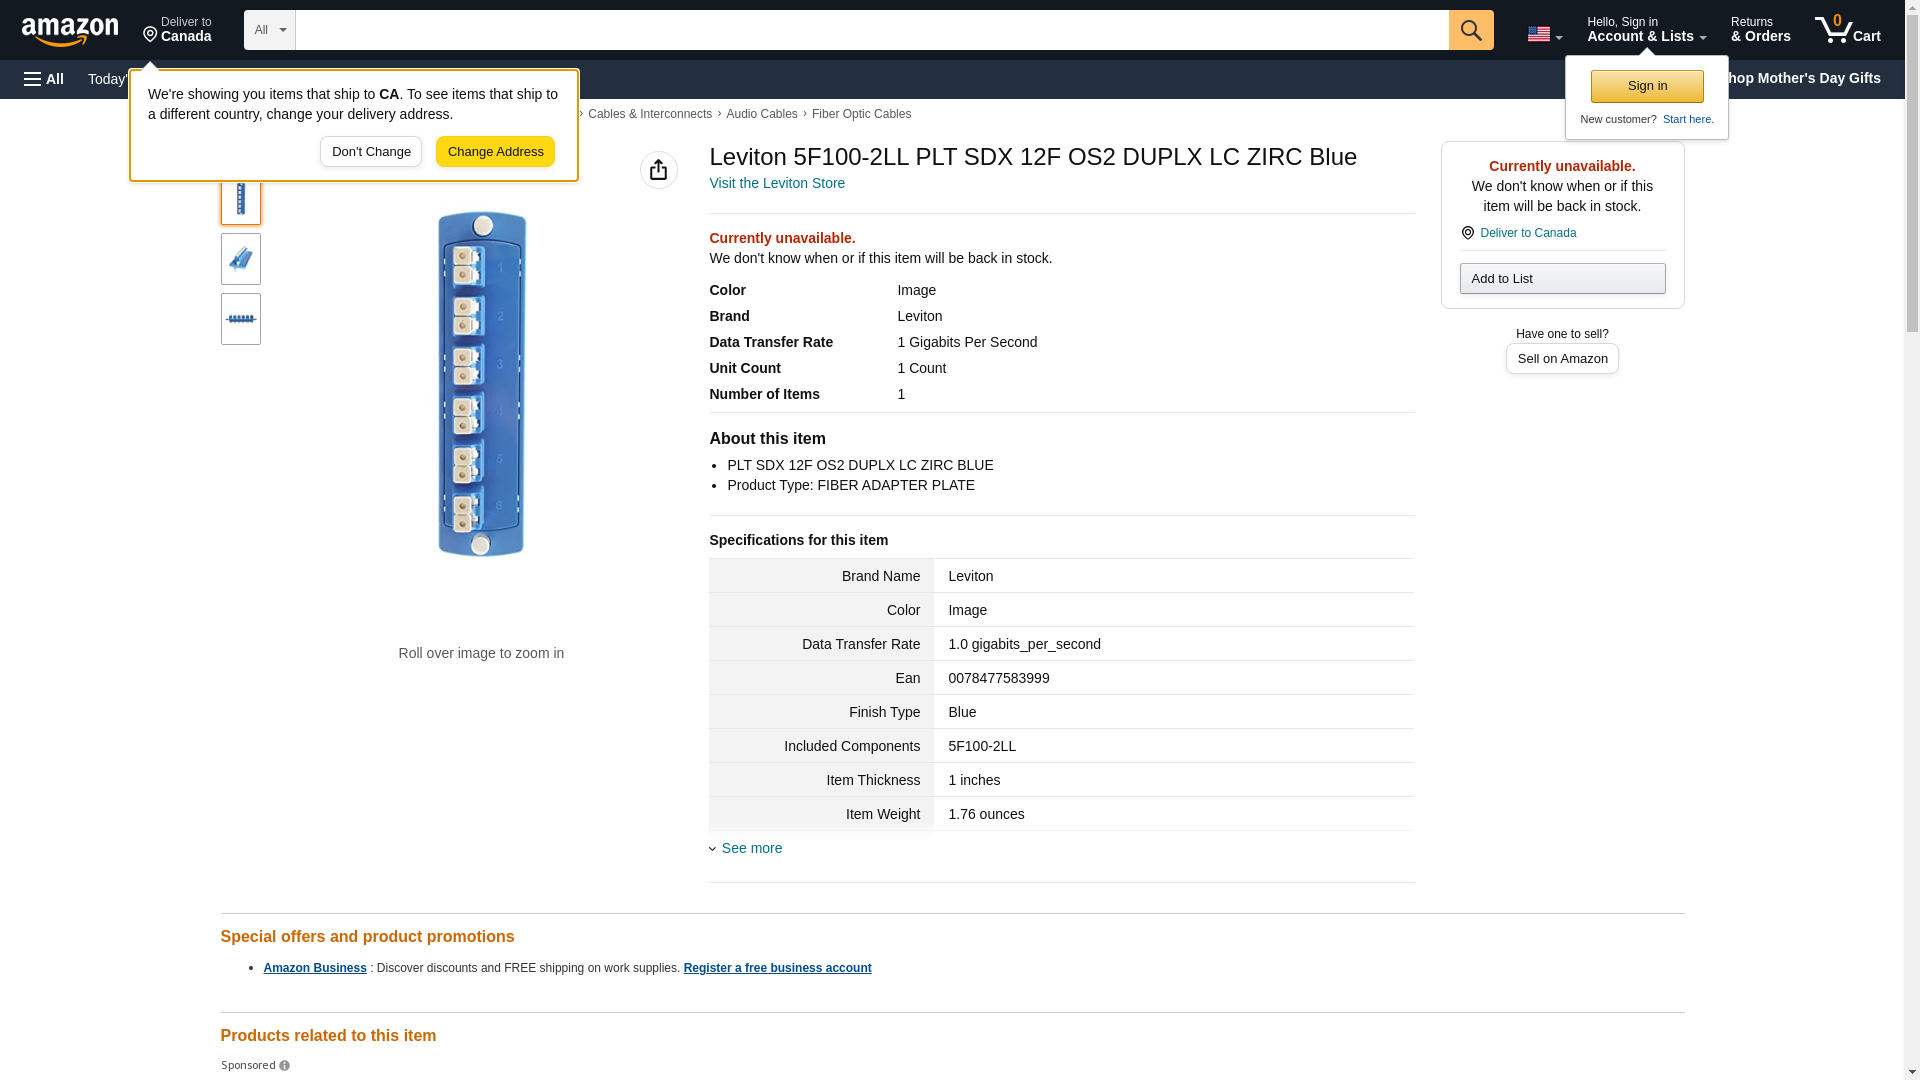Expand See more specifications
The width and height of the screenshot is (1920, 1080).
click(x=751, y=848)
